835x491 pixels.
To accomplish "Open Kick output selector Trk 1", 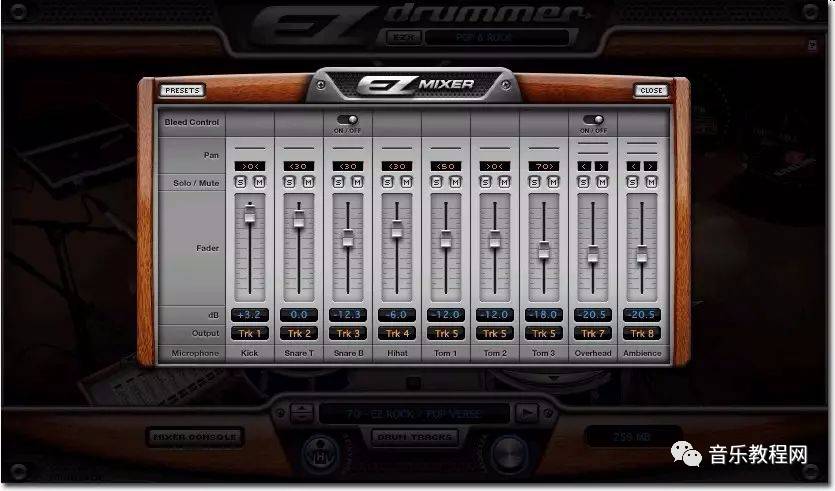I will [249, 333].
